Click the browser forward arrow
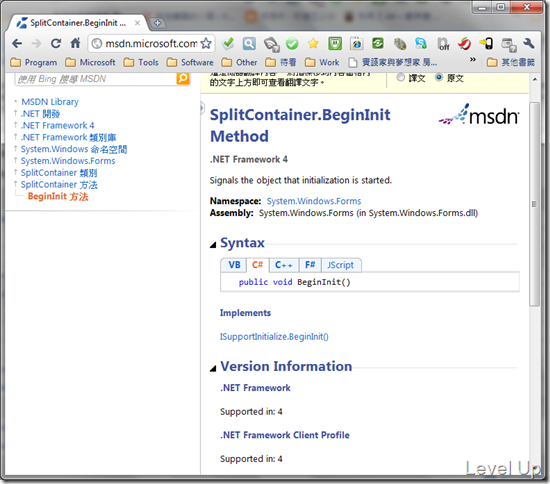550x484 pixels. [36, 43]
